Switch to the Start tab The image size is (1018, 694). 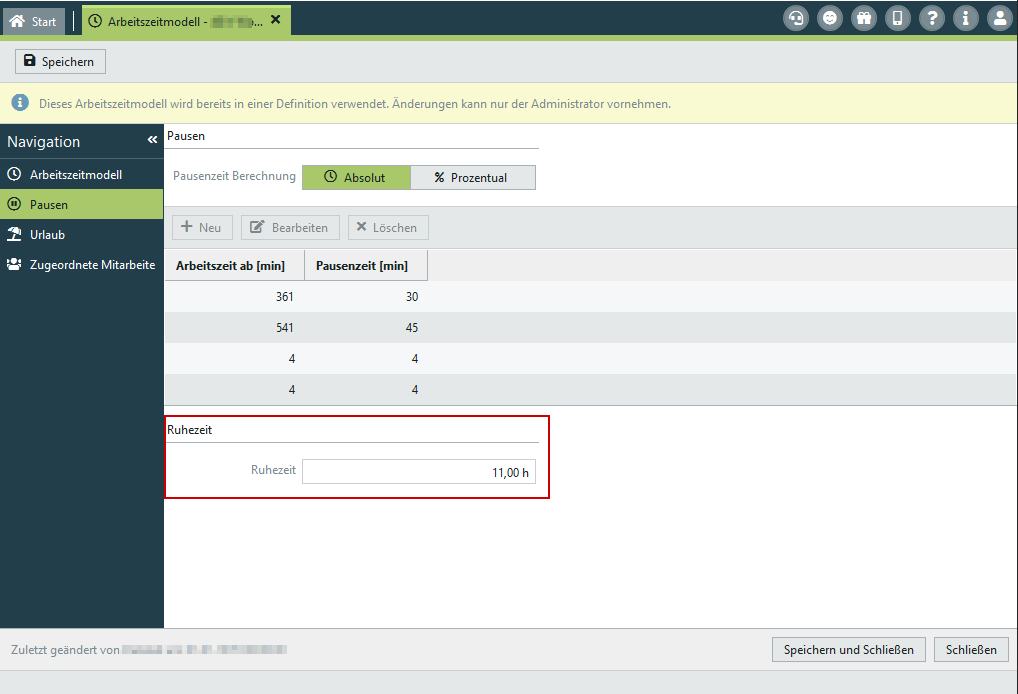(x=34, y=21)
